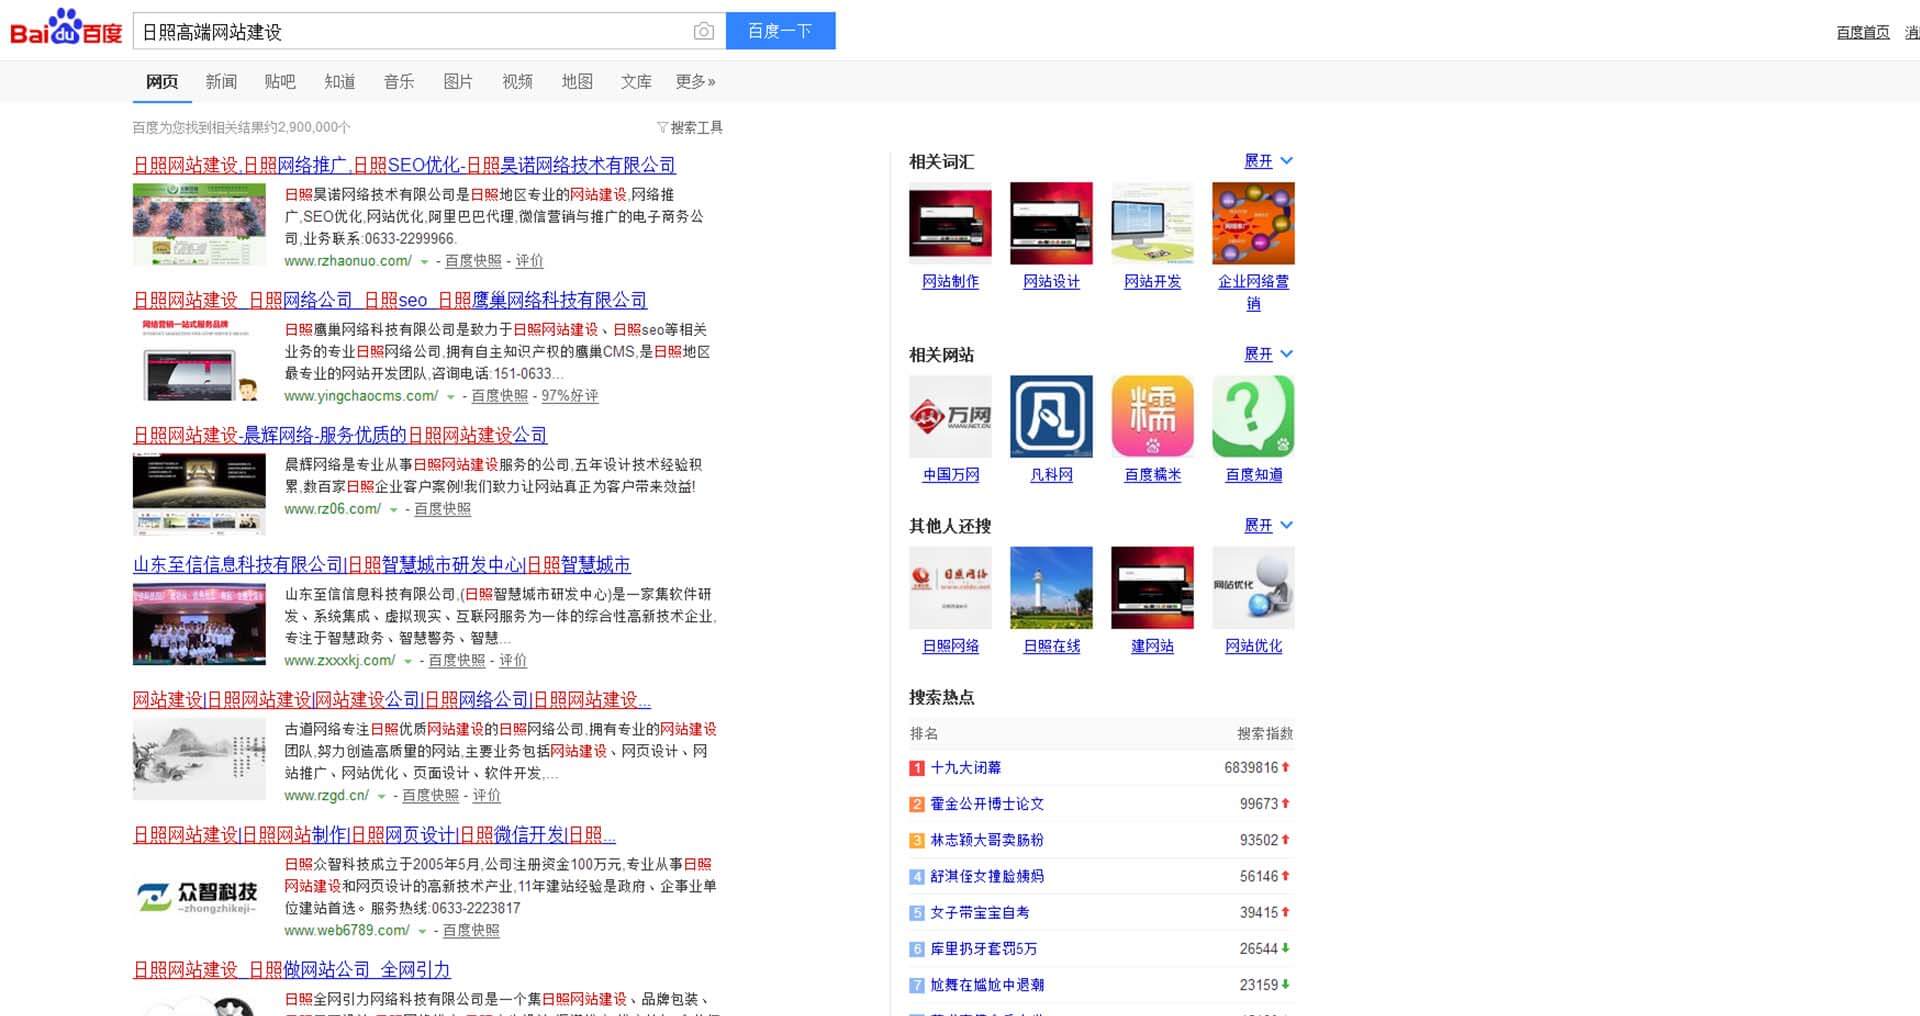Open the camera image search icon
1920x1016 pixels.
pyautogui.click(x=704, y=31)
